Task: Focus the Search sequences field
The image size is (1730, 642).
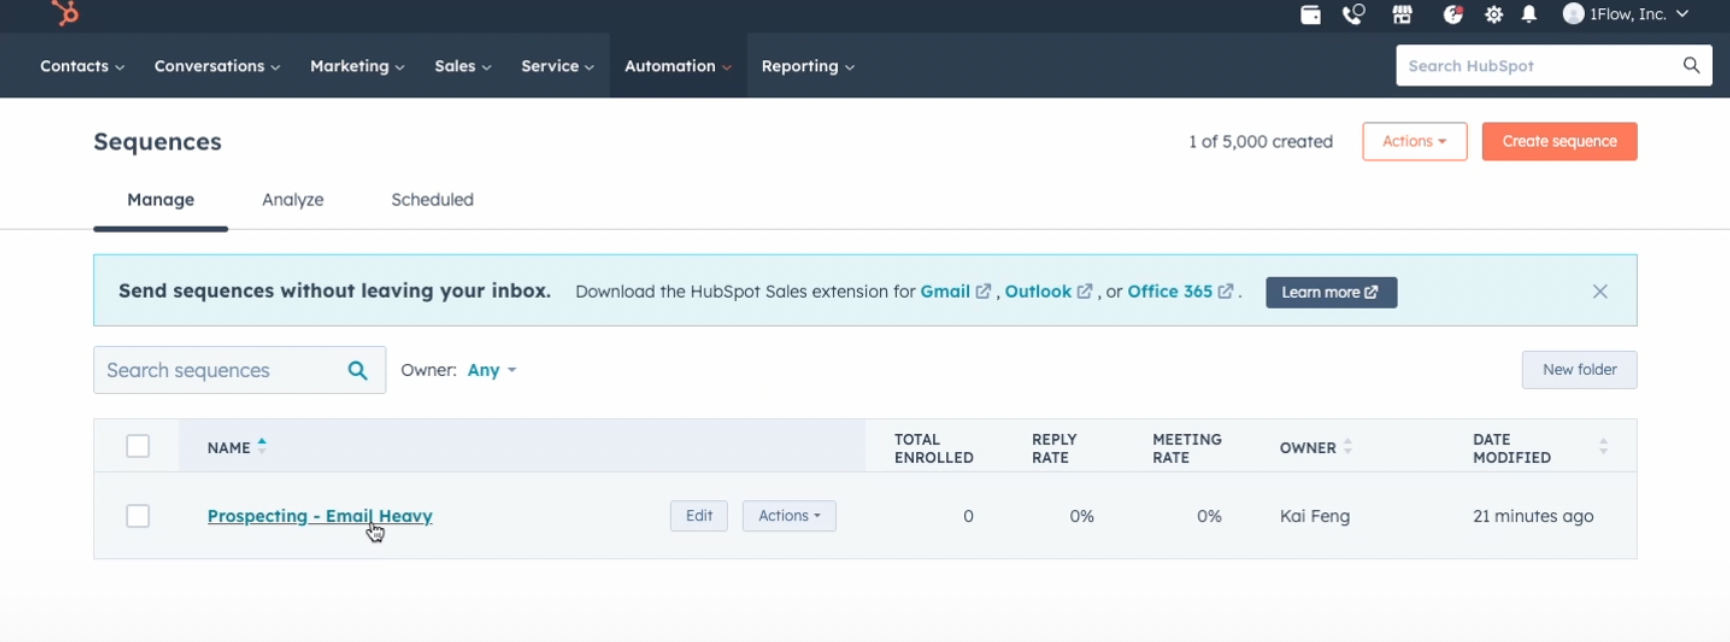Action: click(x=239, y=370)
